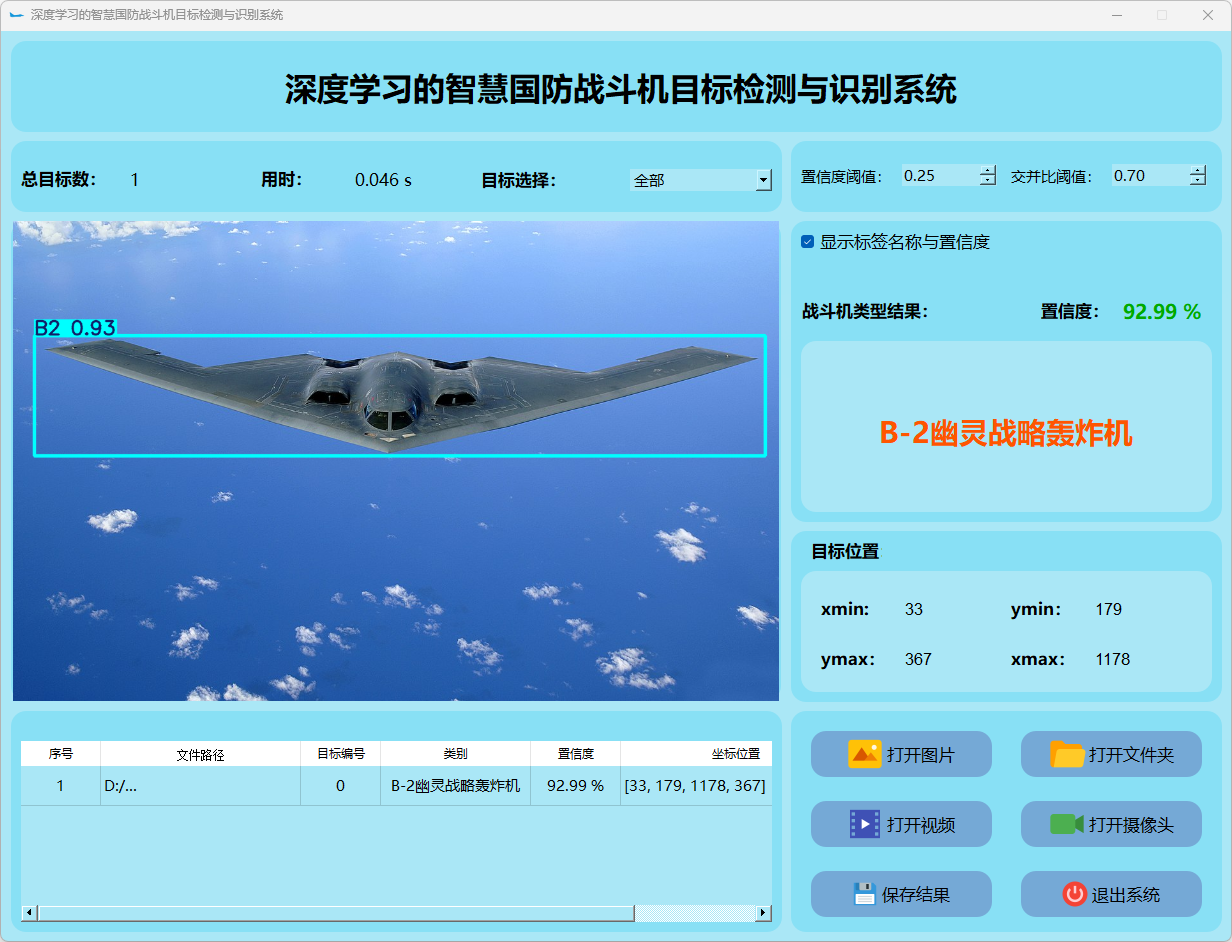
Task: Click the app icon in the title bar
Action: pos(16,15)
